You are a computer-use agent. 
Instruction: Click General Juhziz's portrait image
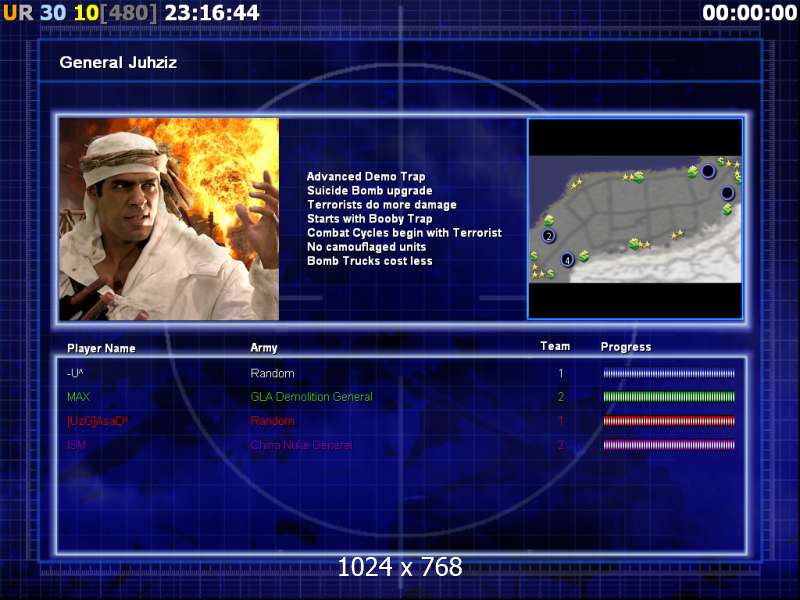[x=169, y=219]
